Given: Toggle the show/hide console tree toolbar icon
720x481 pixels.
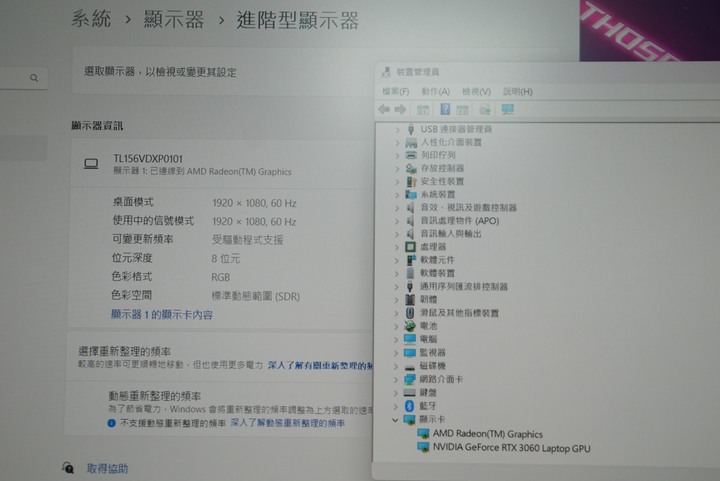Looking at the screenshot, I should 423,110.
